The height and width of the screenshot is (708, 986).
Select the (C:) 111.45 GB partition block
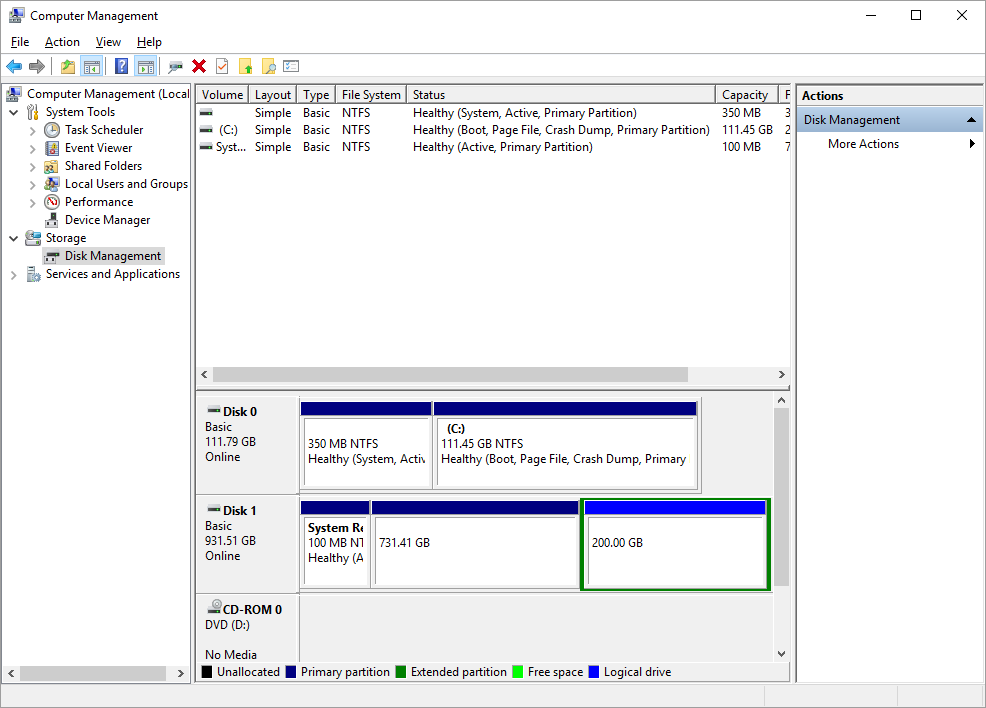click(565, 445)
